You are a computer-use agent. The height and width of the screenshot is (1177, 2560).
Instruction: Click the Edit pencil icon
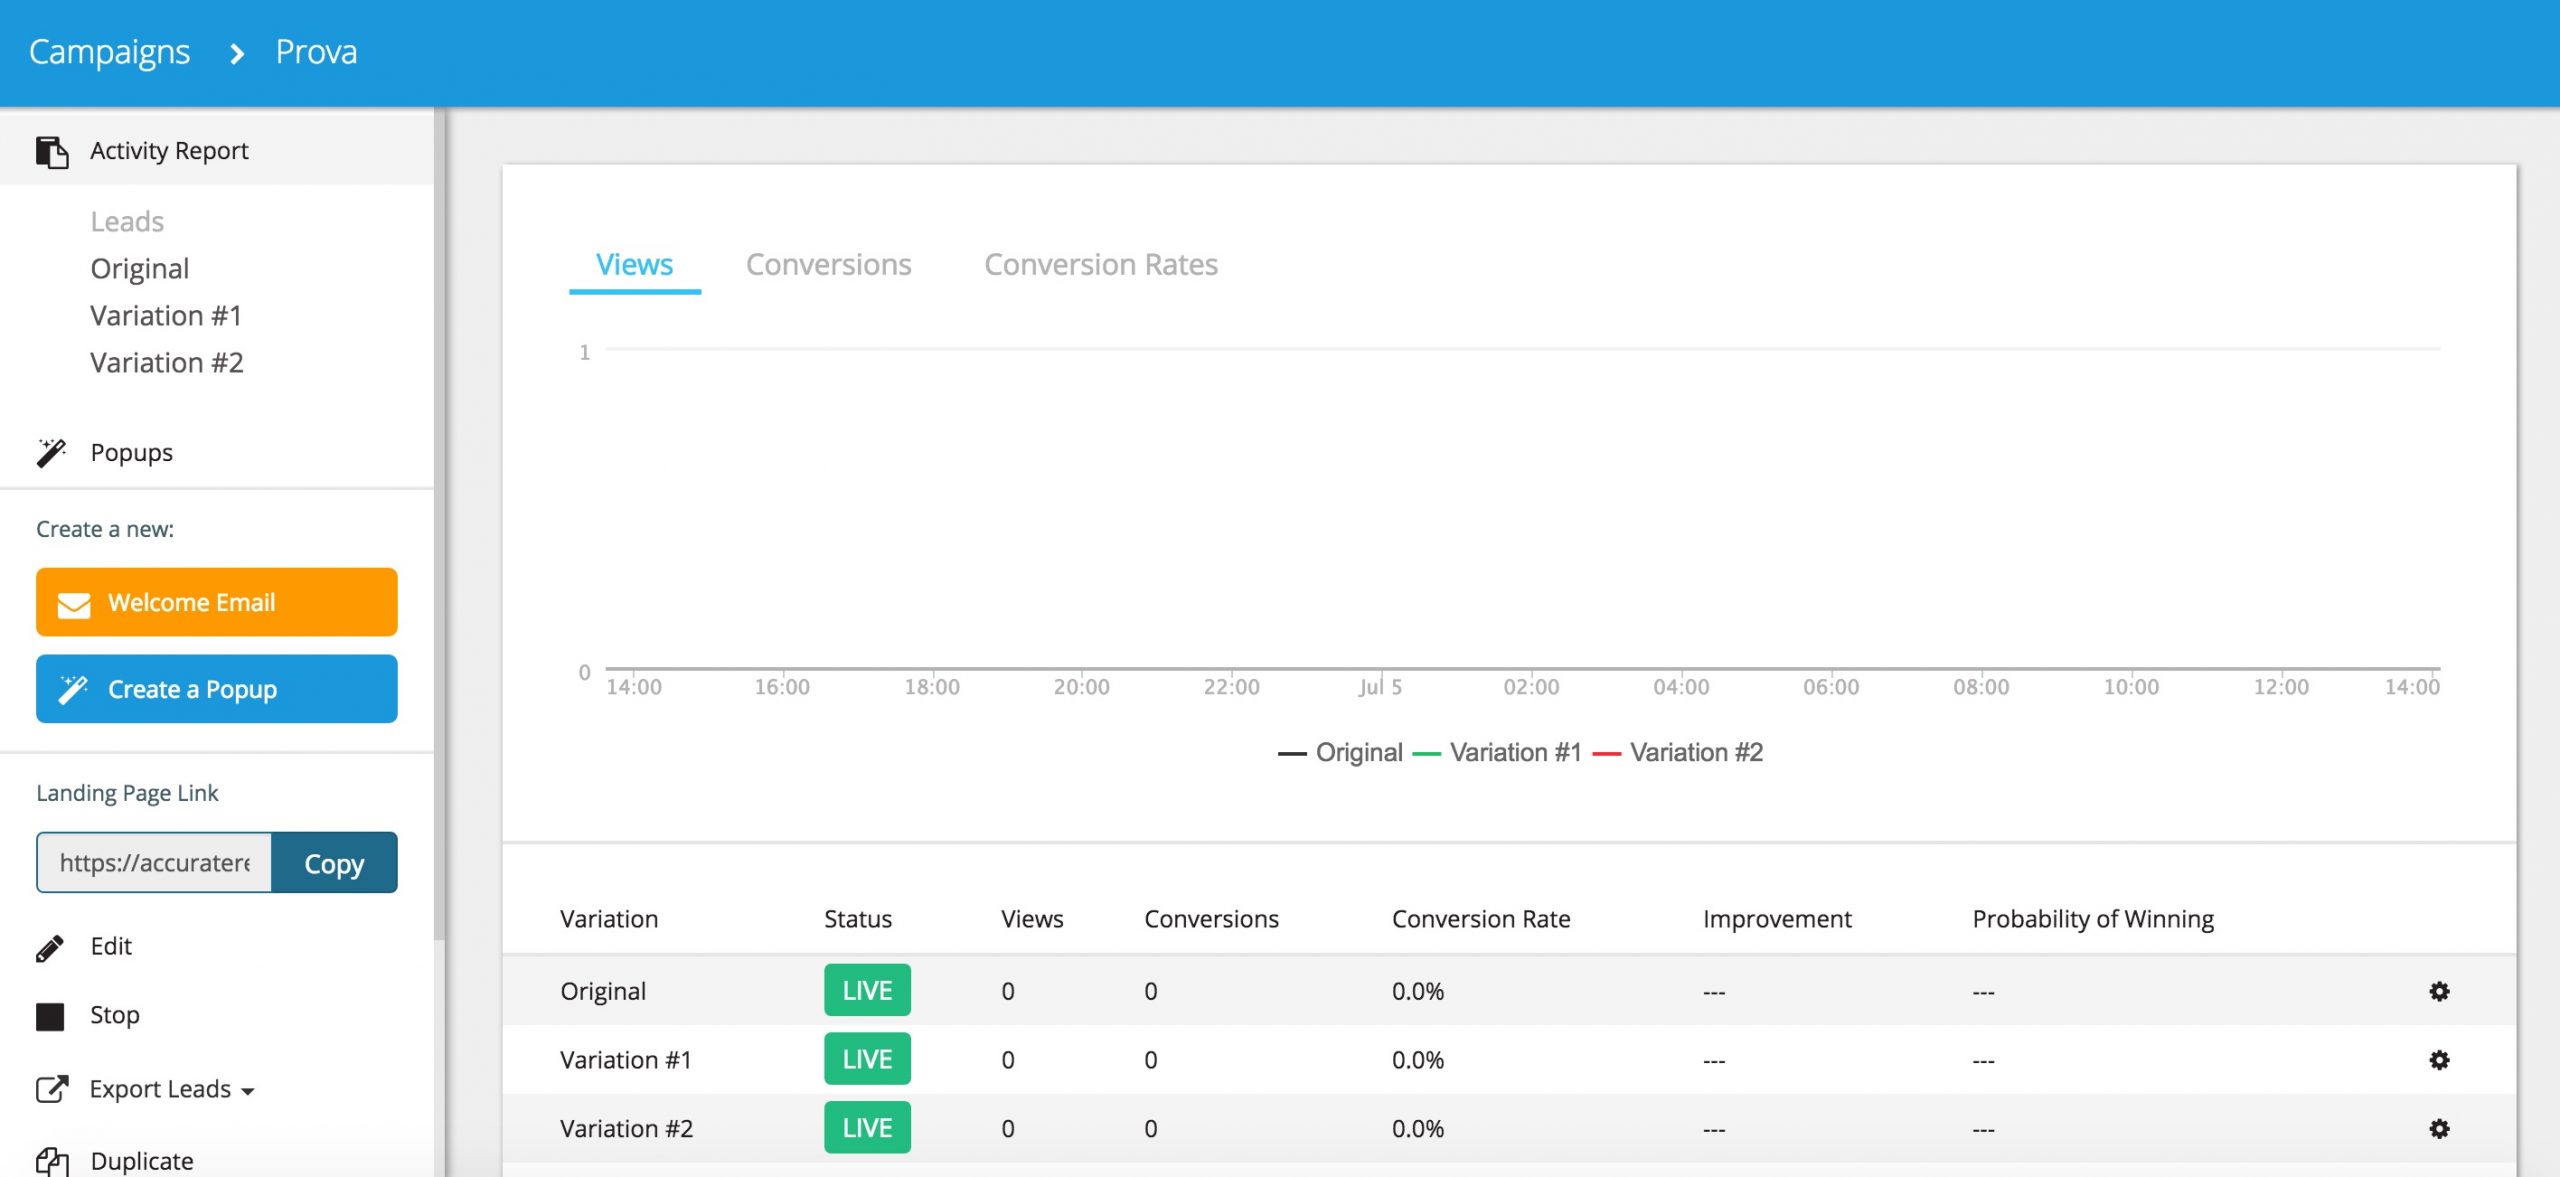49,948
